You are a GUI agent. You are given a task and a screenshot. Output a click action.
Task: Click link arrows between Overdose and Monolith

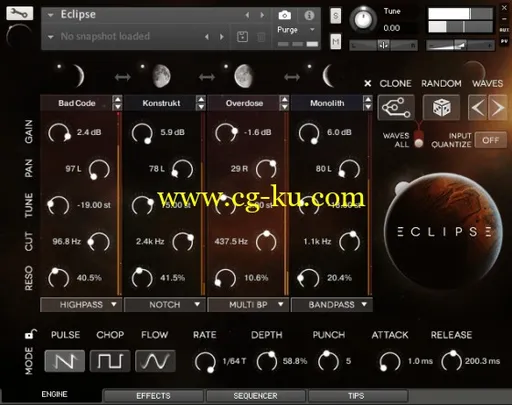coord(292,77)
